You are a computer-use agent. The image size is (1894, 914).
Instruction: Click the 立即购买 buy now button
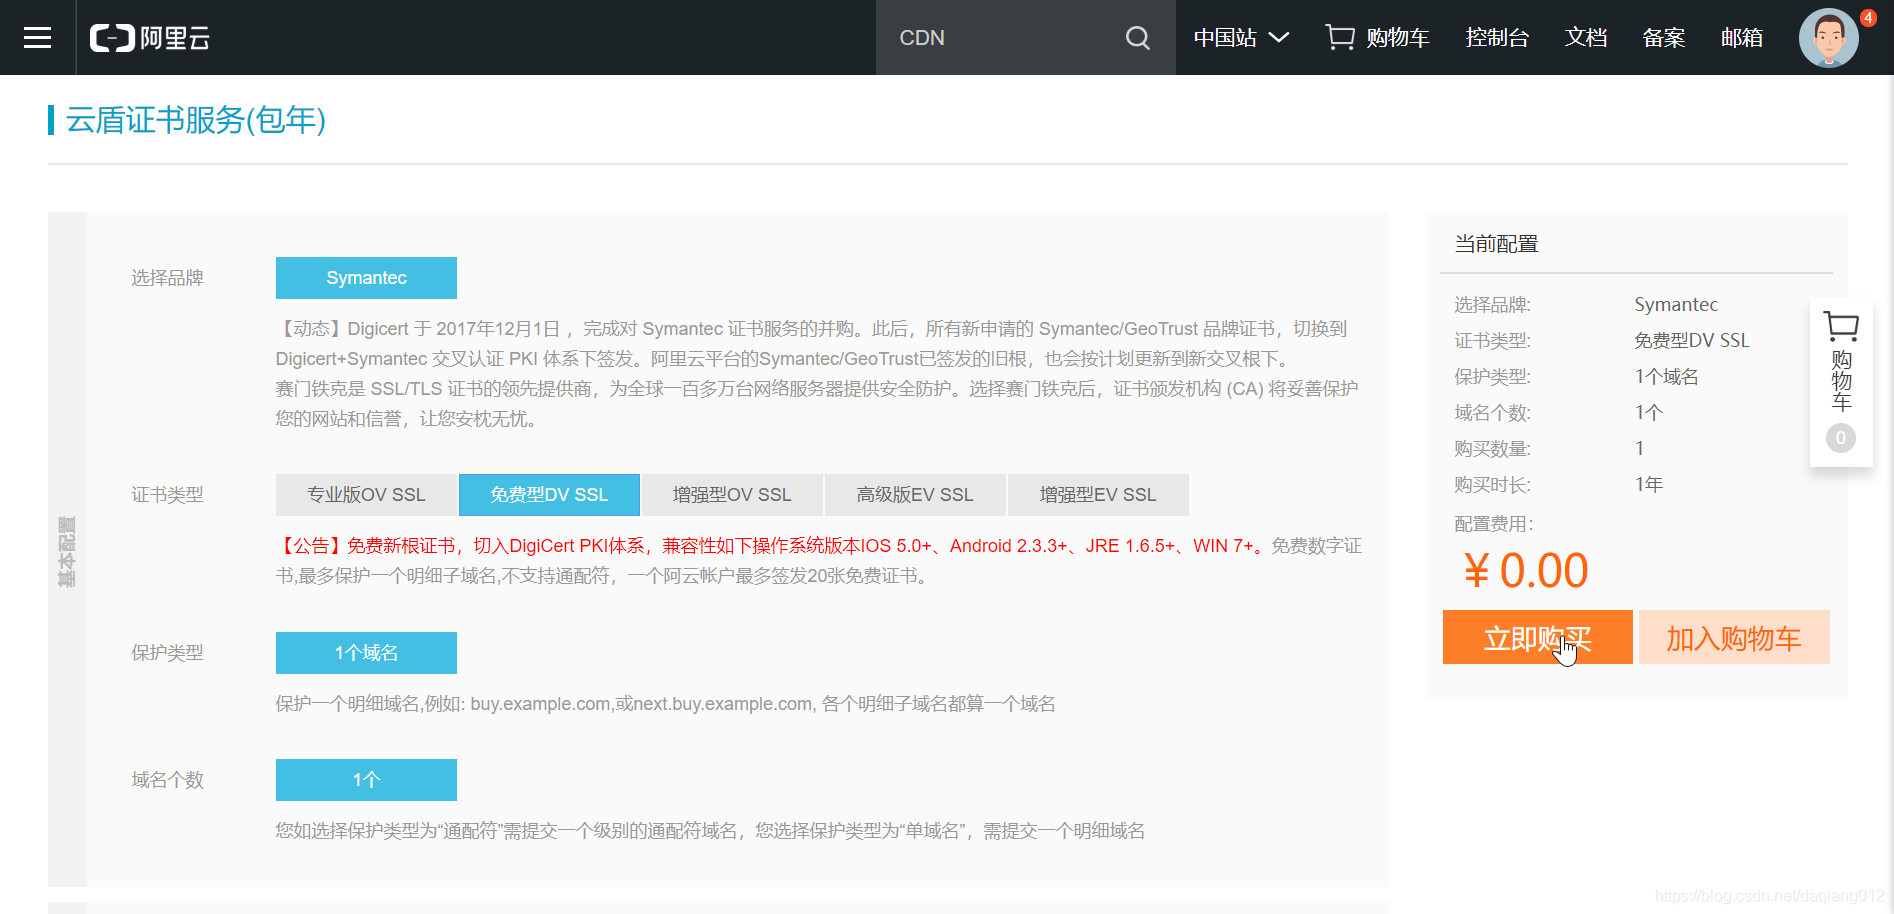(1538, 637)
